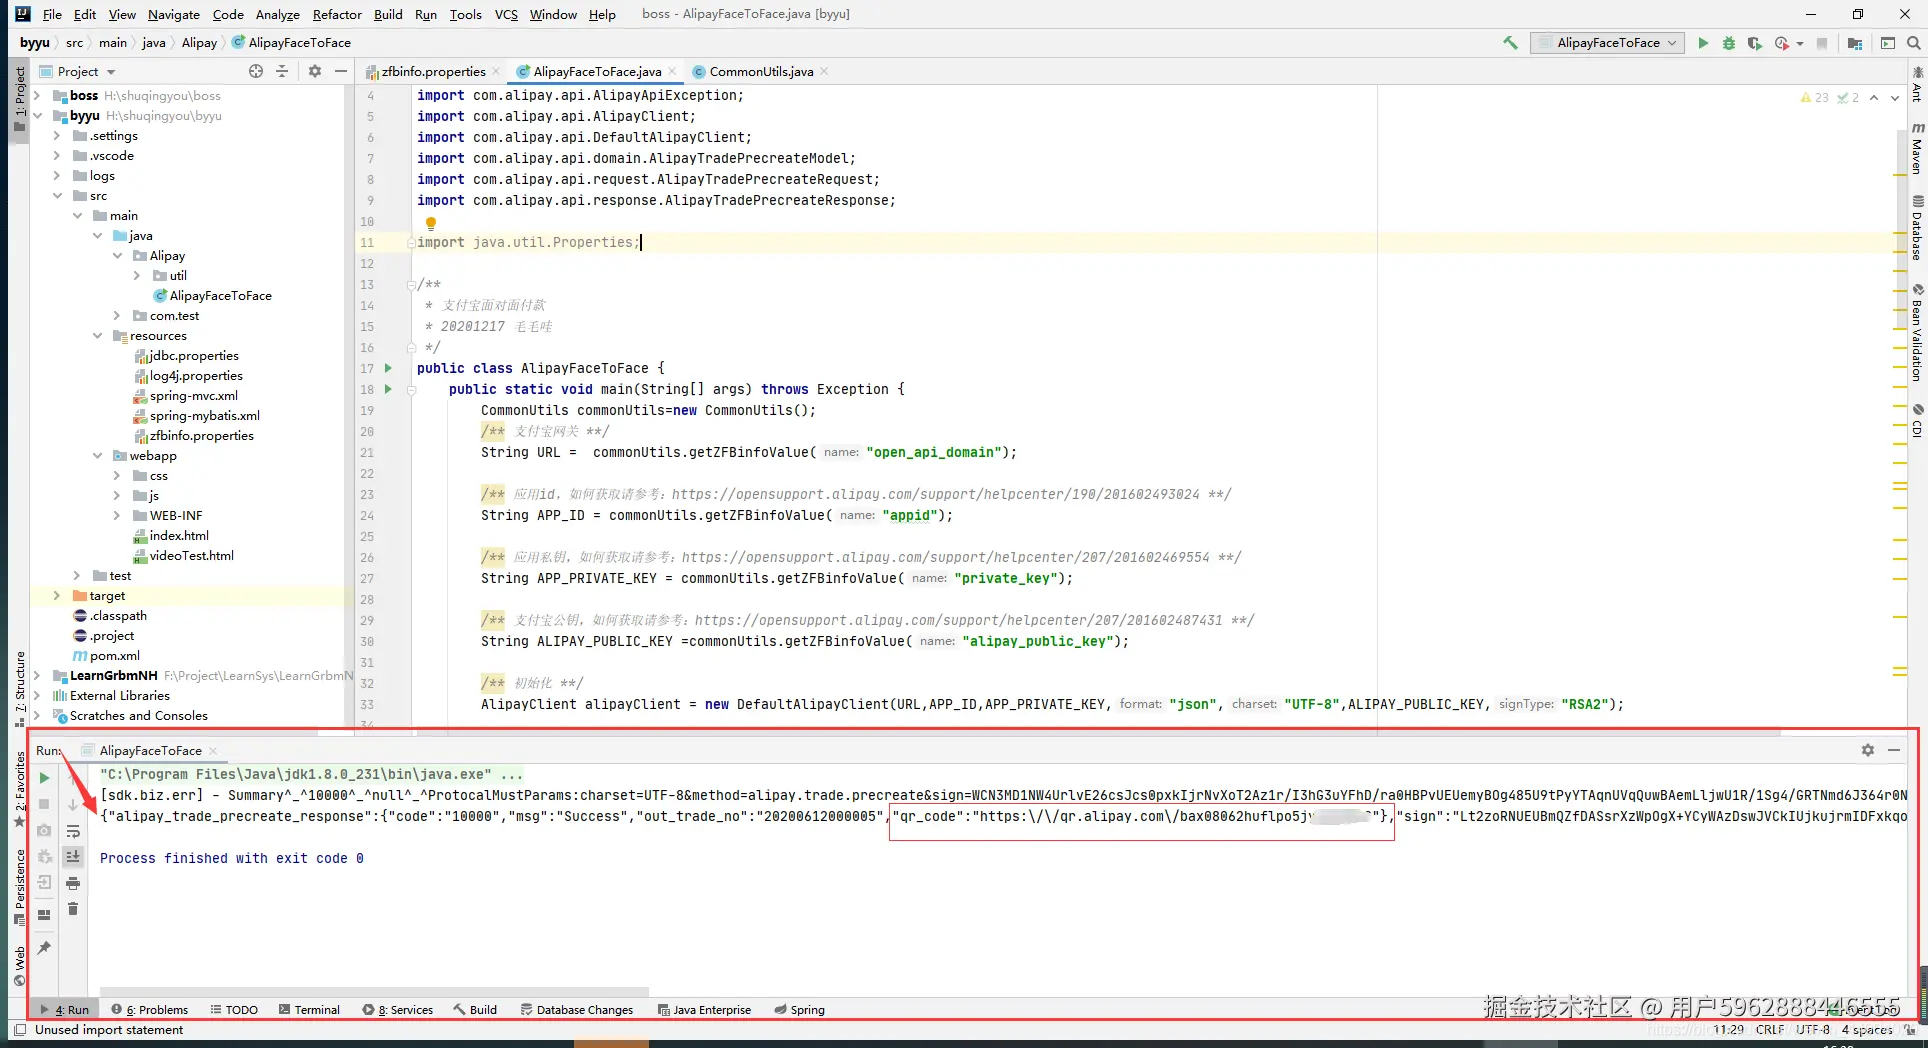Switch to the CommonUtils.java editor tab

pos(760,71)
